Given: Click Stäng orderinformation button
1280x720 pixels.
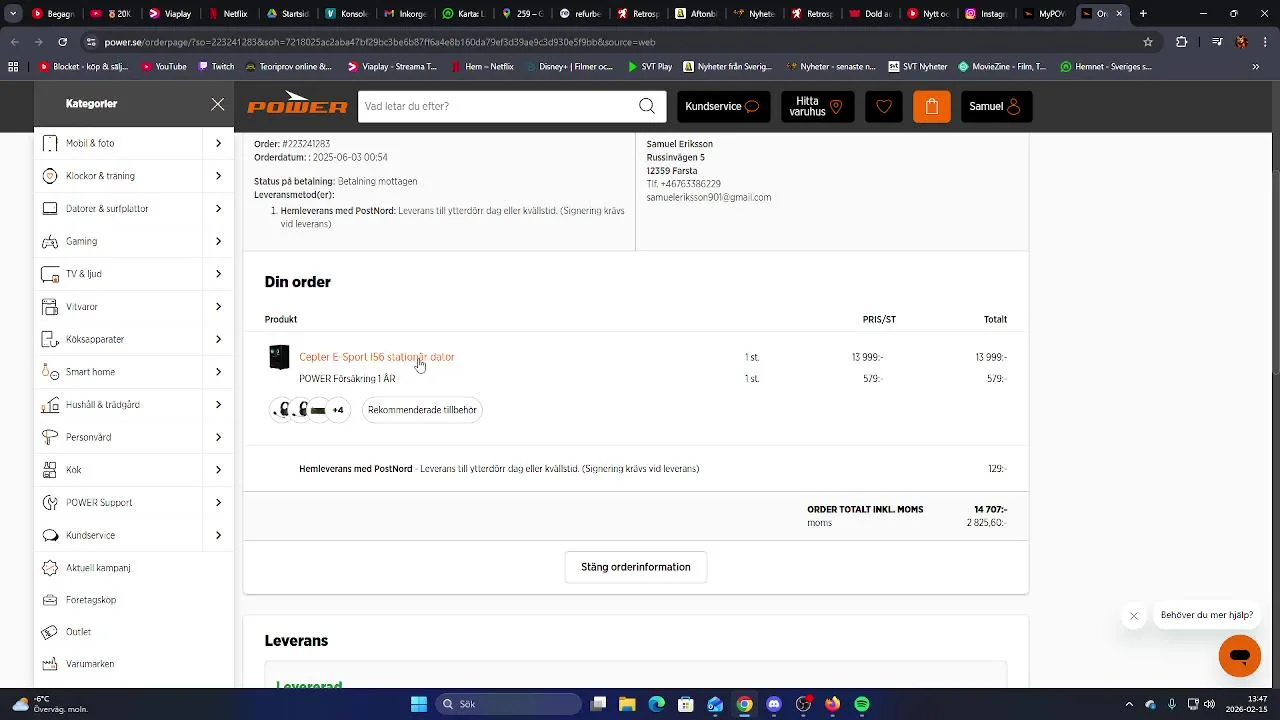Looking at the screenshot, I should coord(636,567).
